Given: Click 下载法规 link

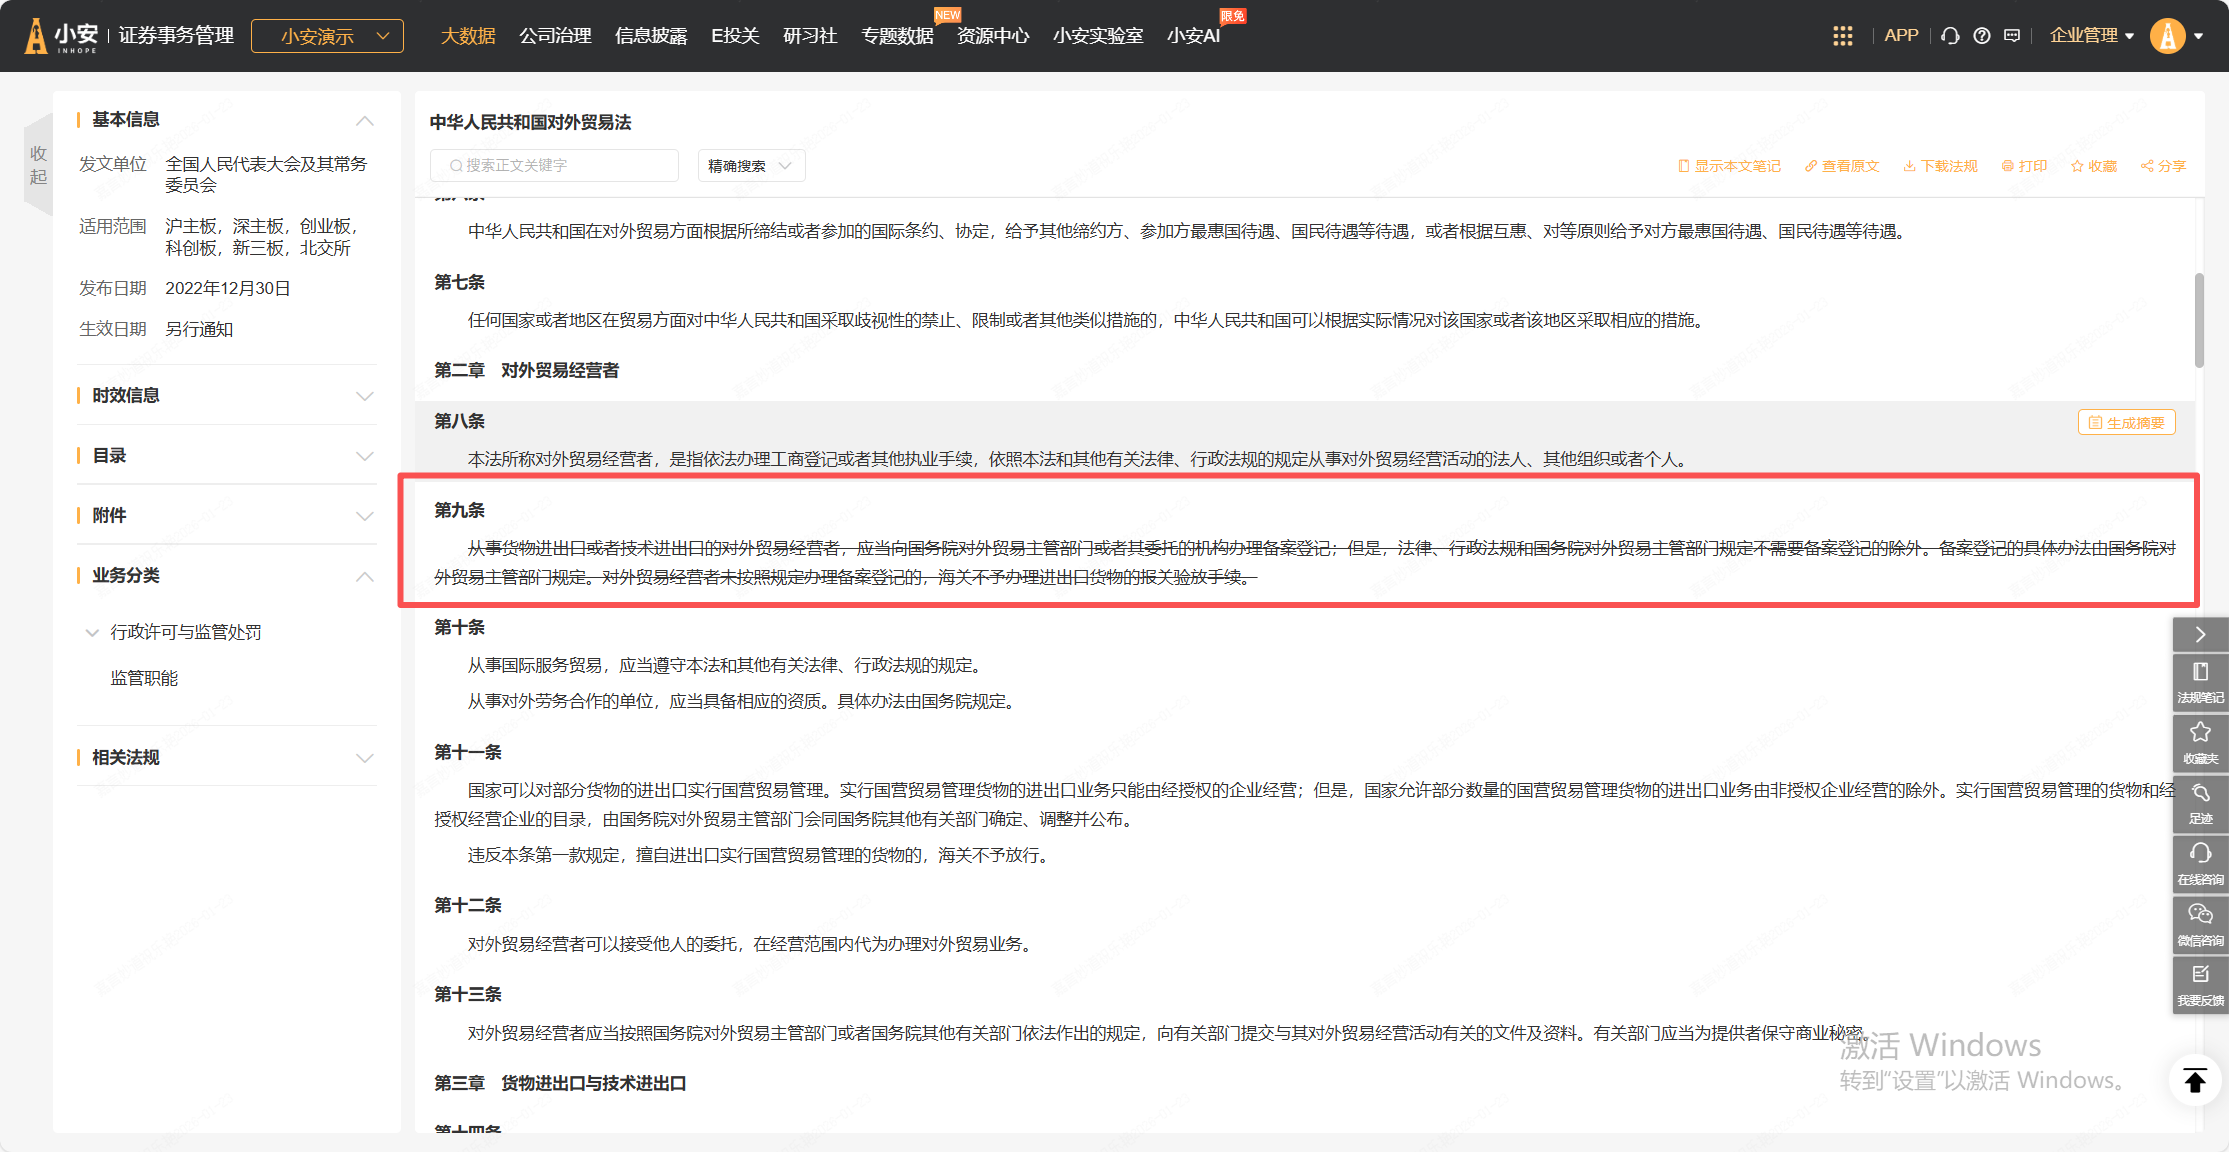Looking at the screenshot, I should click(1940, 166).
